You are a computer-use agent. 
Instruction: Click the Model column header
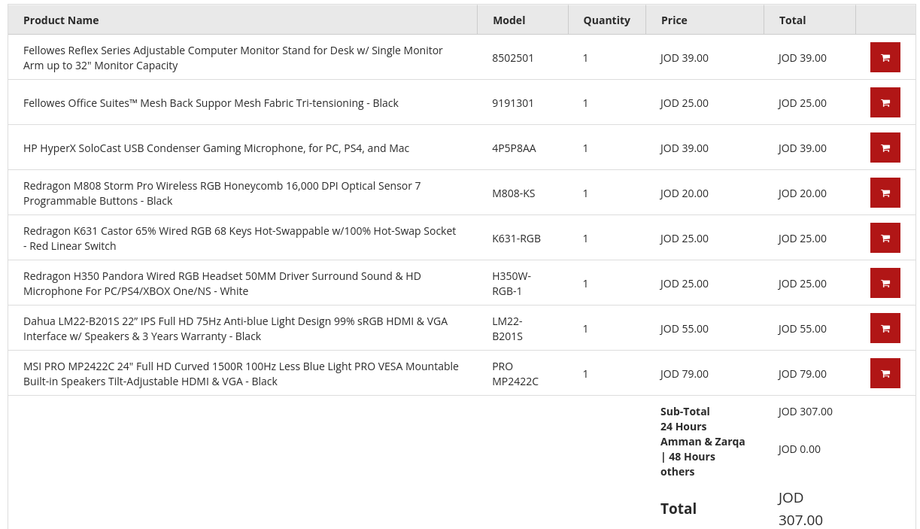click(x=509, y=20)
